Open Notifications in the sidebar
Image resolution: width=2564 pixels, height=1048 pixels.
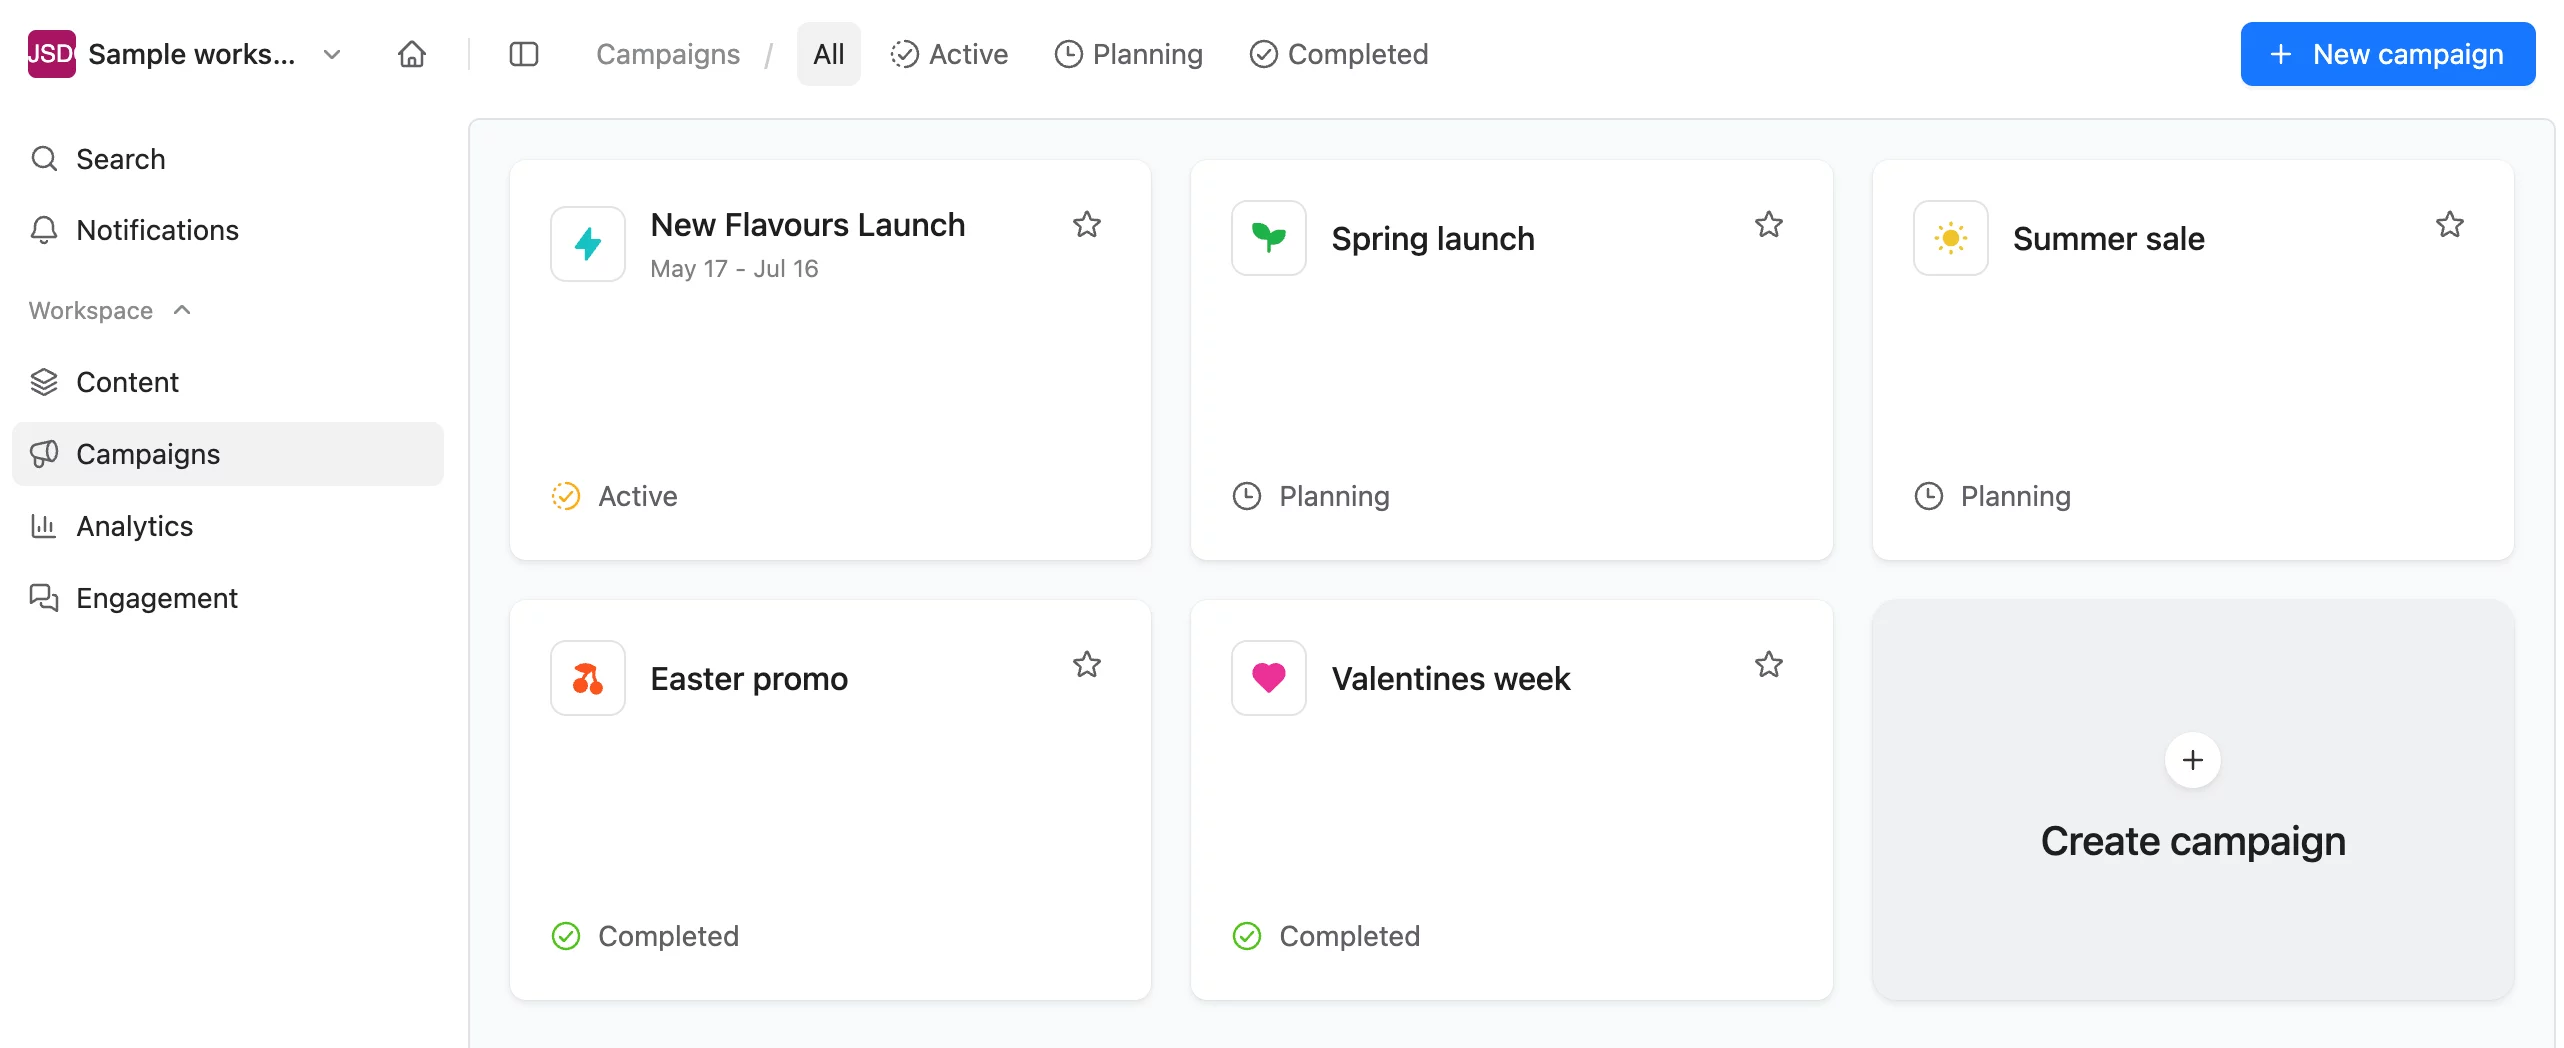pos(157,230)
